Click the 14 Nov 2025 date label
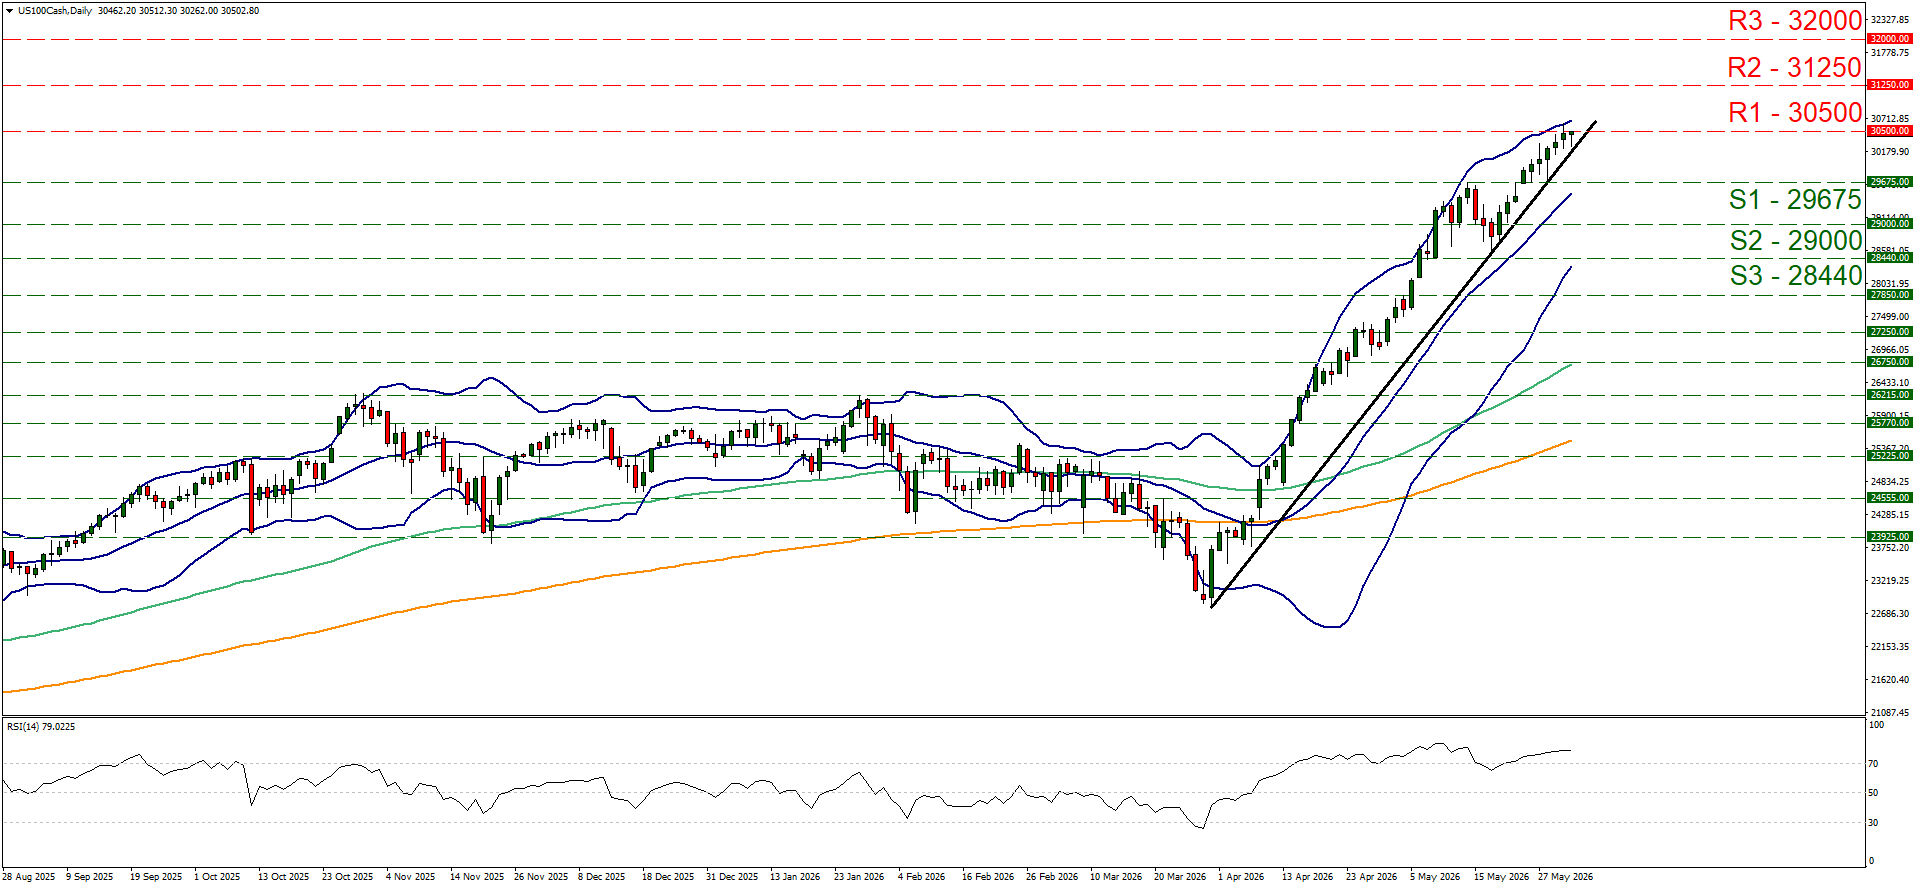Screen dimensions: 1916x888 [x=477, y=877]
